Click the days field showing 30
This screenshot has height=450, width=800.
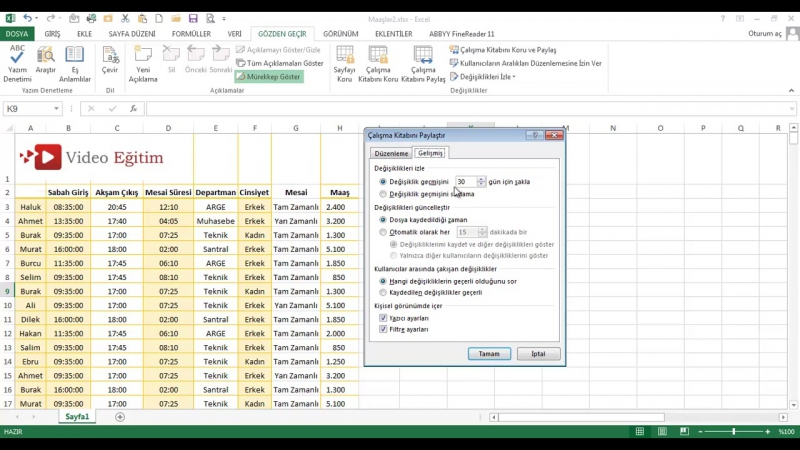click(x=466, y=182)
